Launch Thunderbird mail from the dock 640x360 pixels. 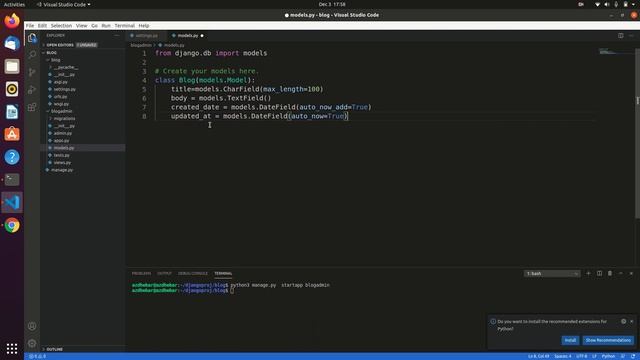[x=12, y=43]
